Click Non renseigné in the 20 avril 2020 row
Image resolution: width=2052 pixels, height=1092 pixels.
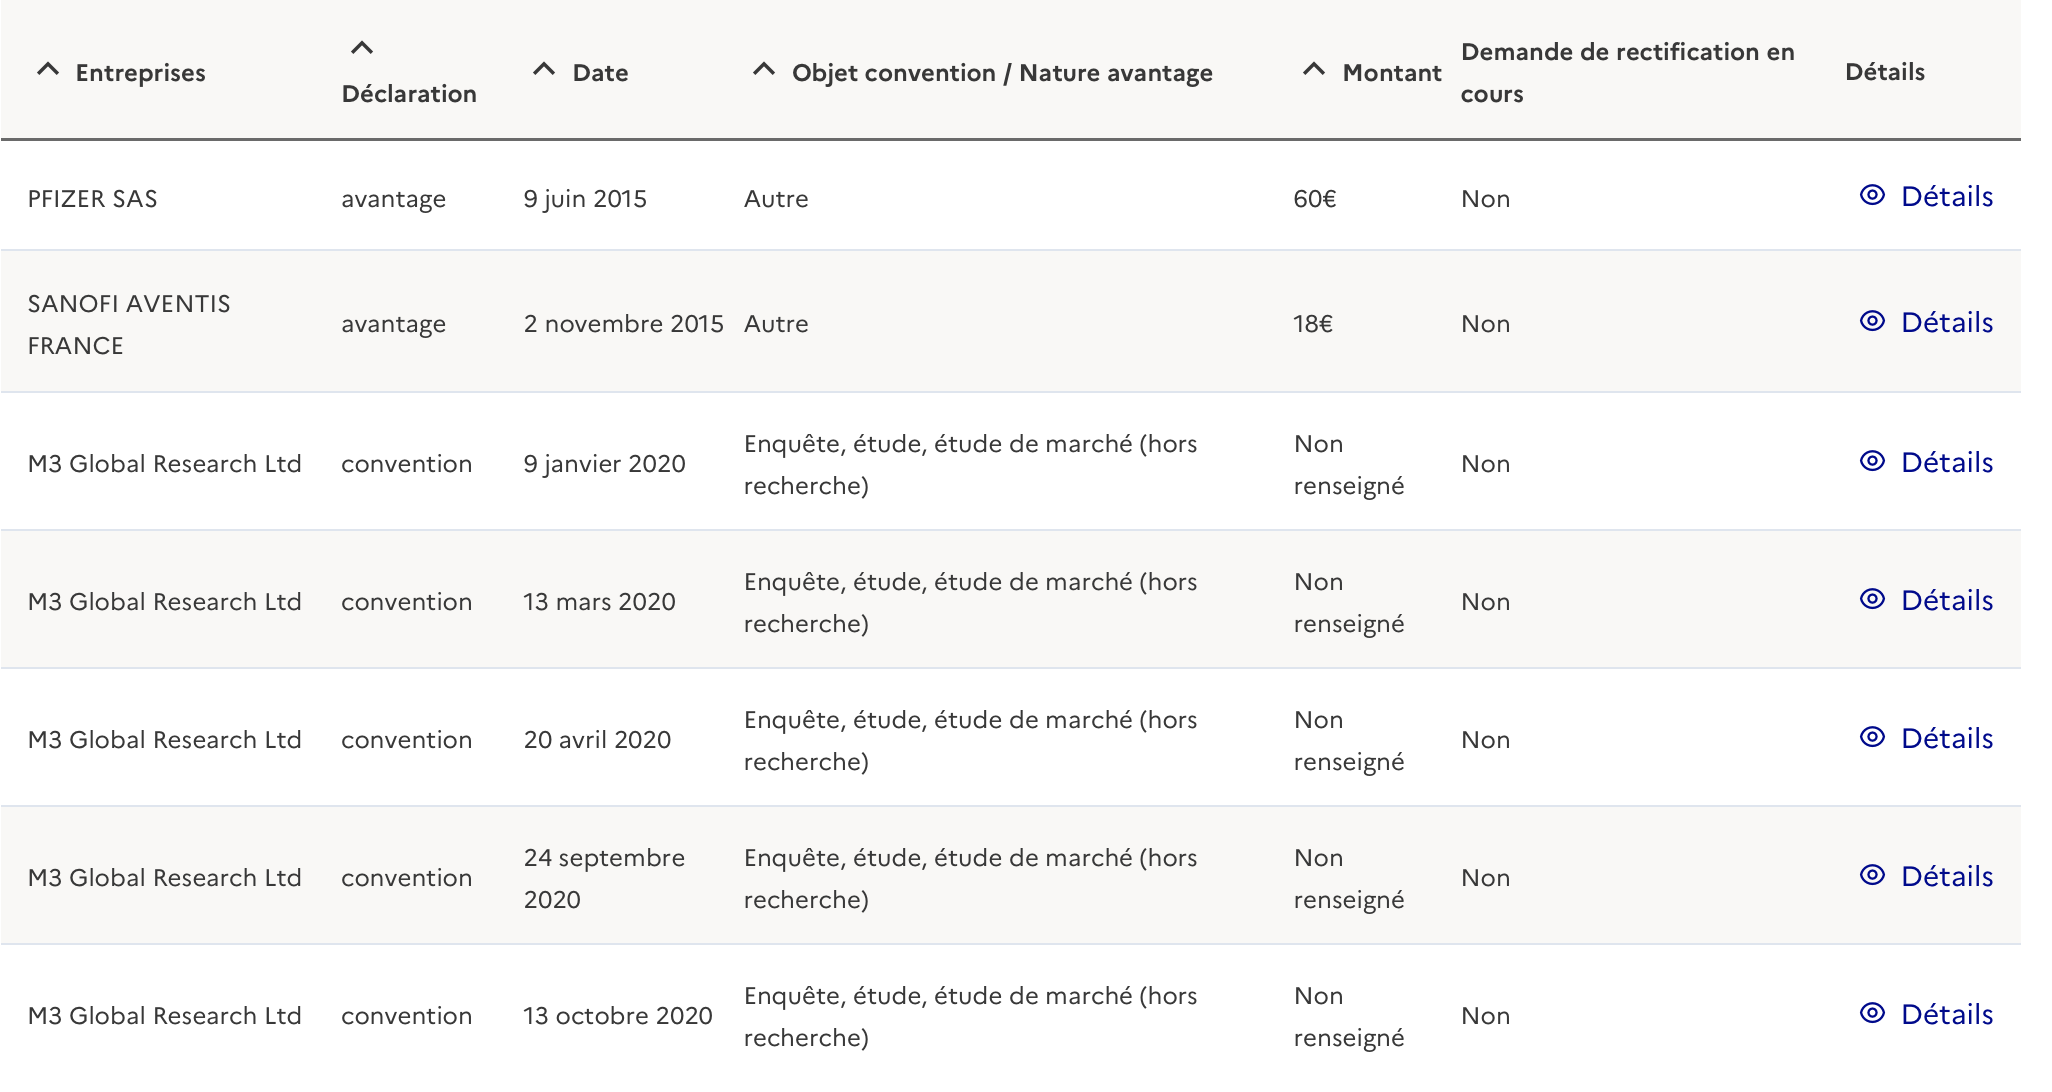[x=1348, y=740]
